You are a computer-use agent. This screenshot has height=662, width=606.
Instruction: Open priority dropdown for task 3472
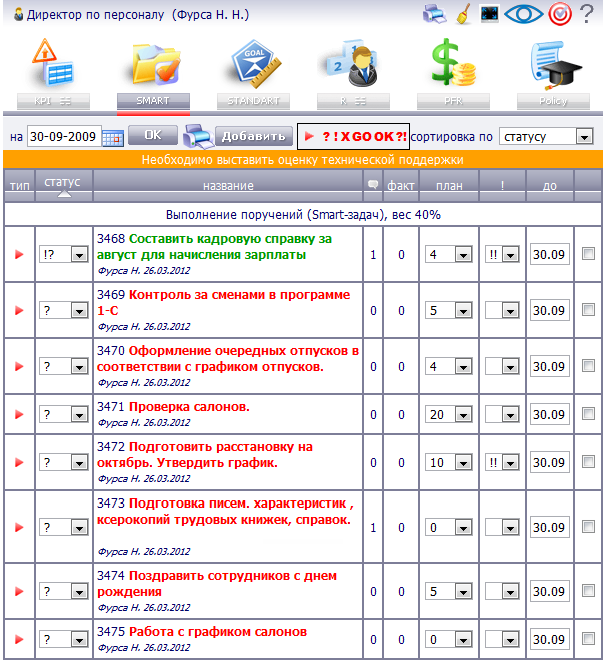coord(502,463)
